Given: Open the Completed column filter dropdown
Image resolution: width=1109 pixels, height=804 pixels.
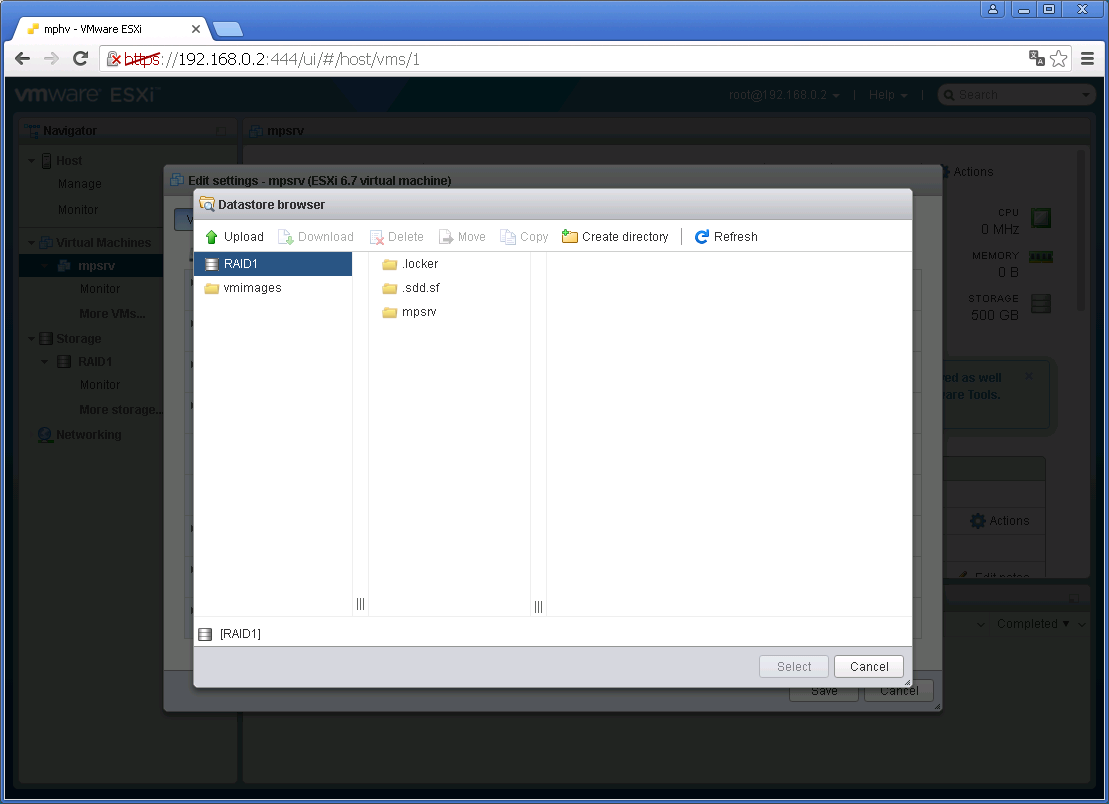Looking at the screenshot, I should tap(1081, 624).
